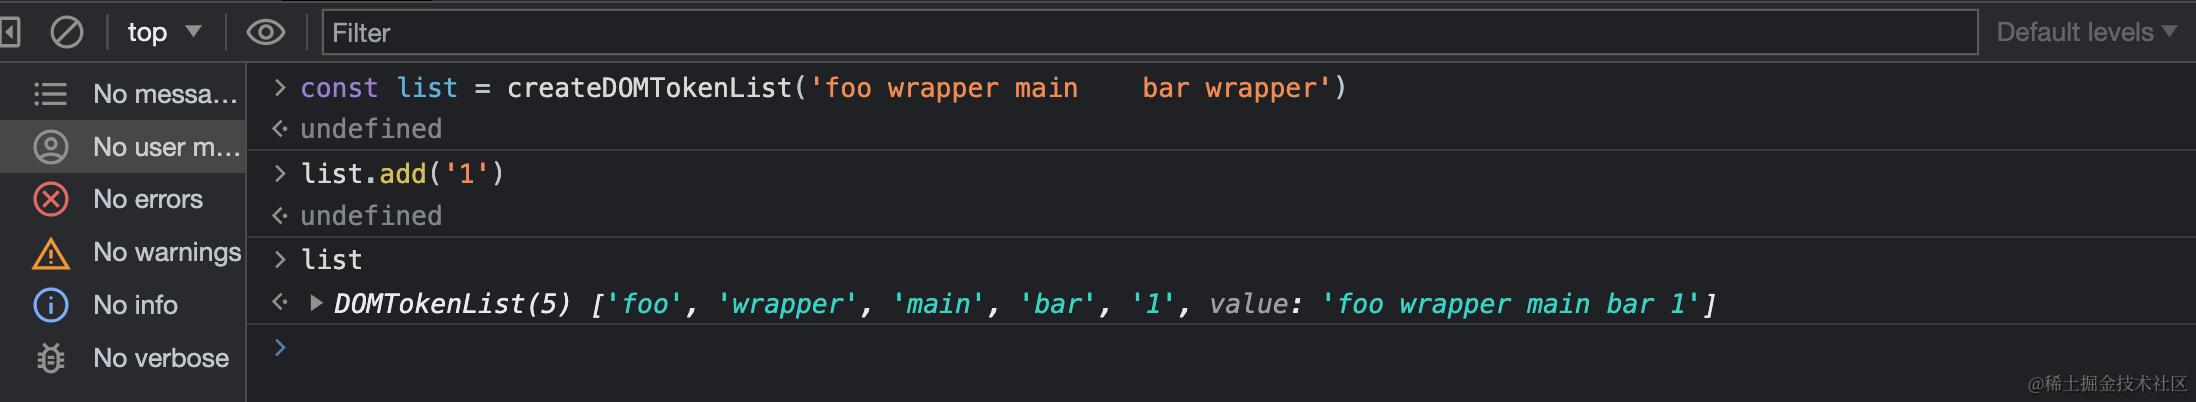The image size is (2196, 402).
Task: Click the first 'undefined' output line
Action: (x=371, y=129)
